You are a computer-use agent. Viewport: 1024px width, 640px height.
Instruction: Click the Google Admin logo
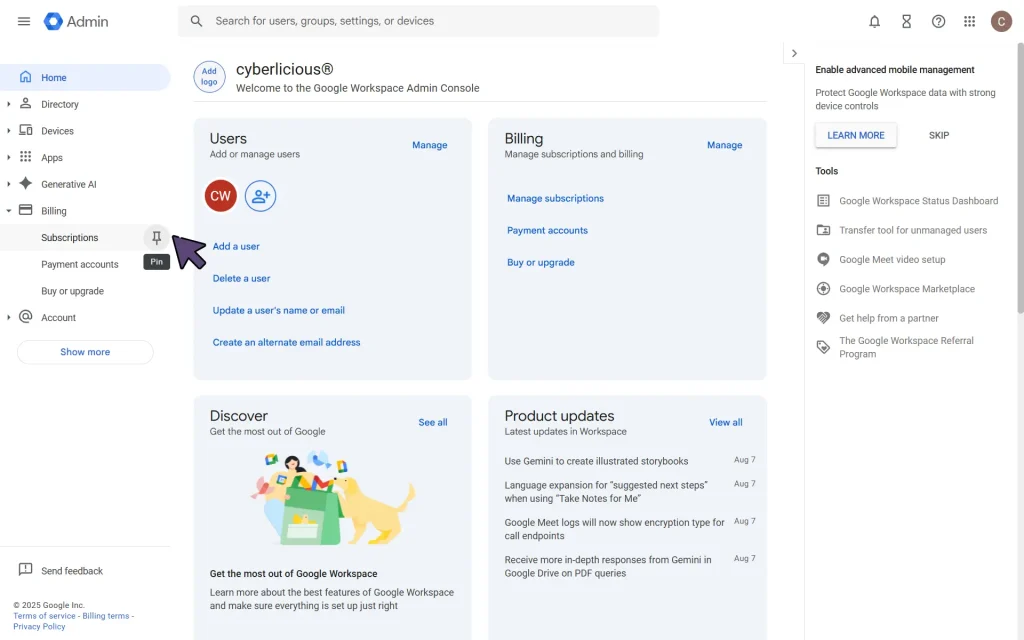76,21
